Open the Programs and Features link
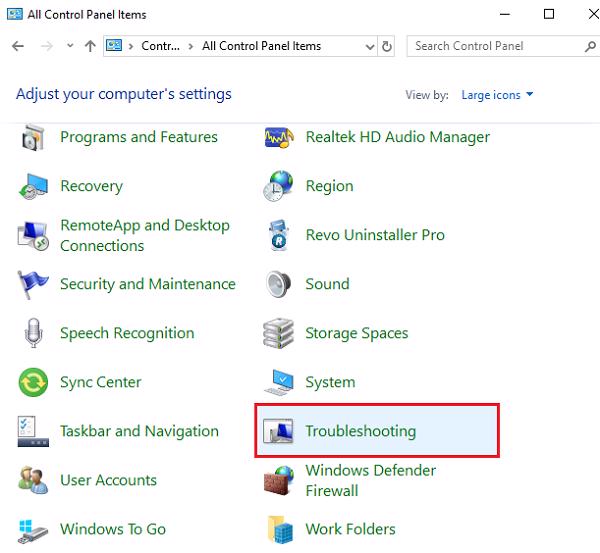600x553 pixels. tap(139, 137)
